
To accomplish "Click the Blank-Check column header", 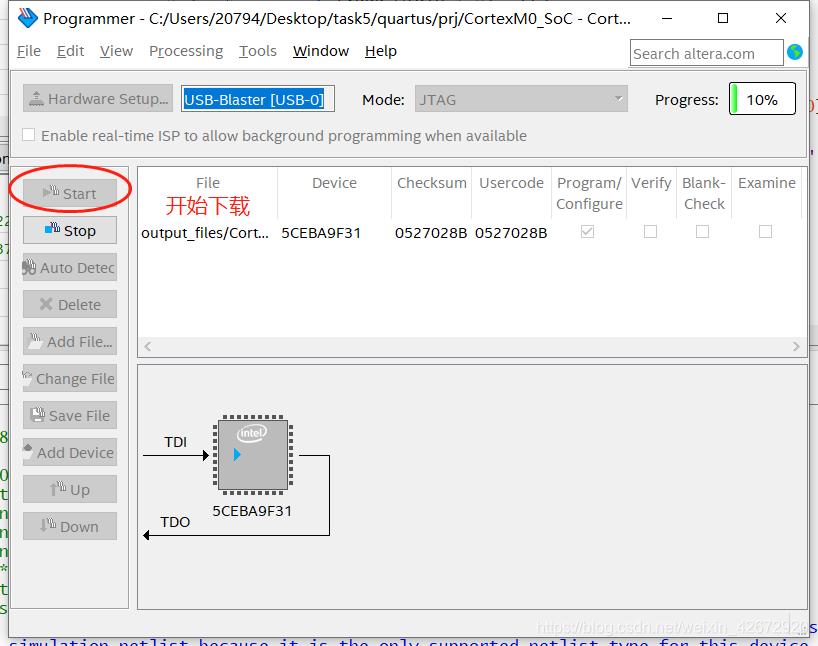I will (x=704, y=193).
